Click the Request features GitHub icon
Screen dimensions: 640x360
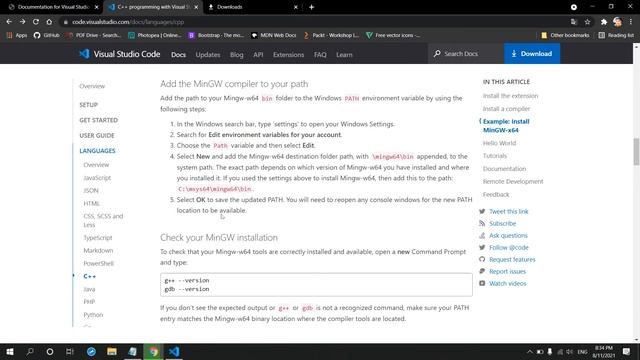[482, 259]
